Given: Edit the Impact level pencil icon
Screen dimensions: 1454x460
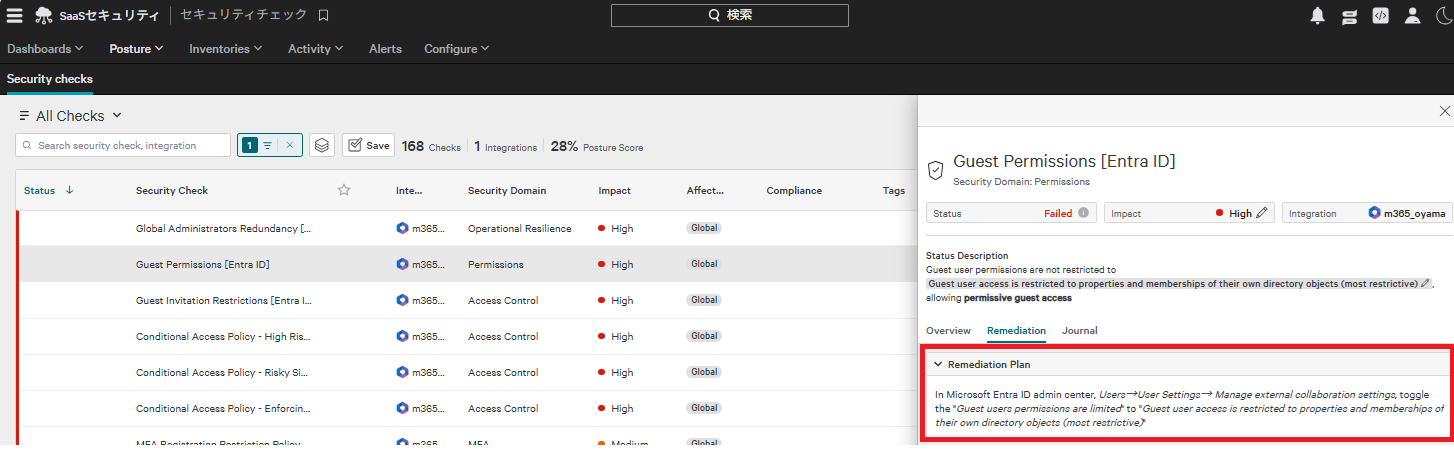Looking at the screenshot, I should click(x=1262, y=213).
